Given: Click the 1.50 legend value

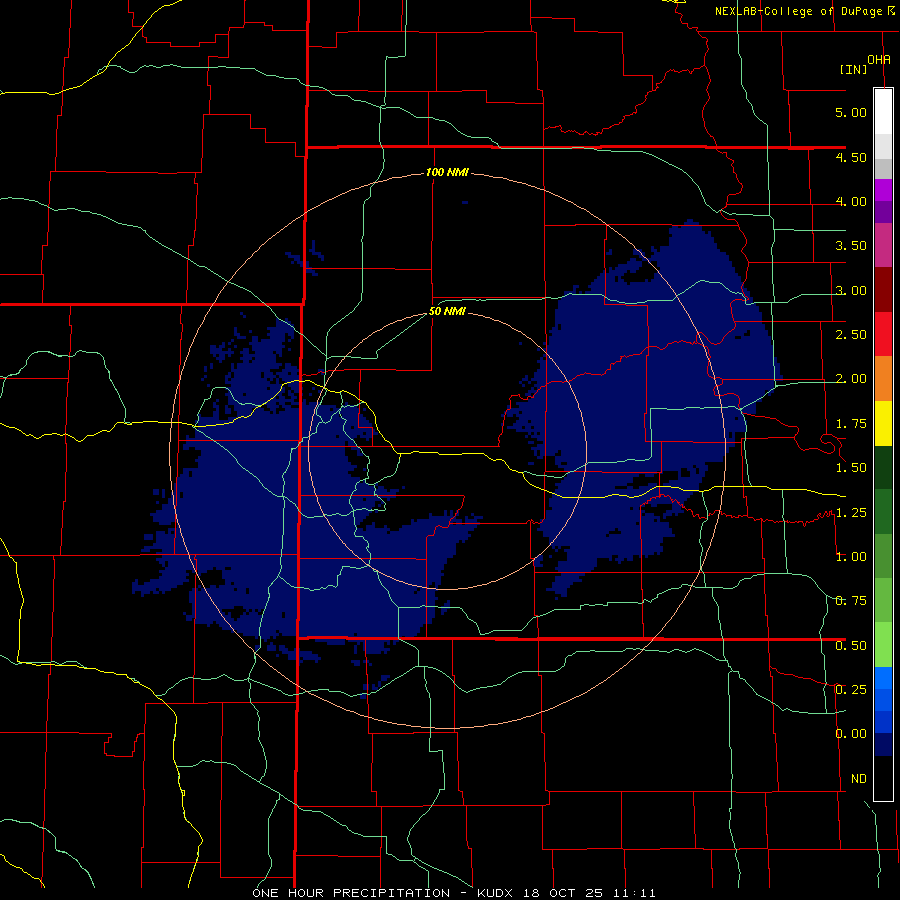Looking at the screenshot, I should pyautogui.click(x=851, y=468).
